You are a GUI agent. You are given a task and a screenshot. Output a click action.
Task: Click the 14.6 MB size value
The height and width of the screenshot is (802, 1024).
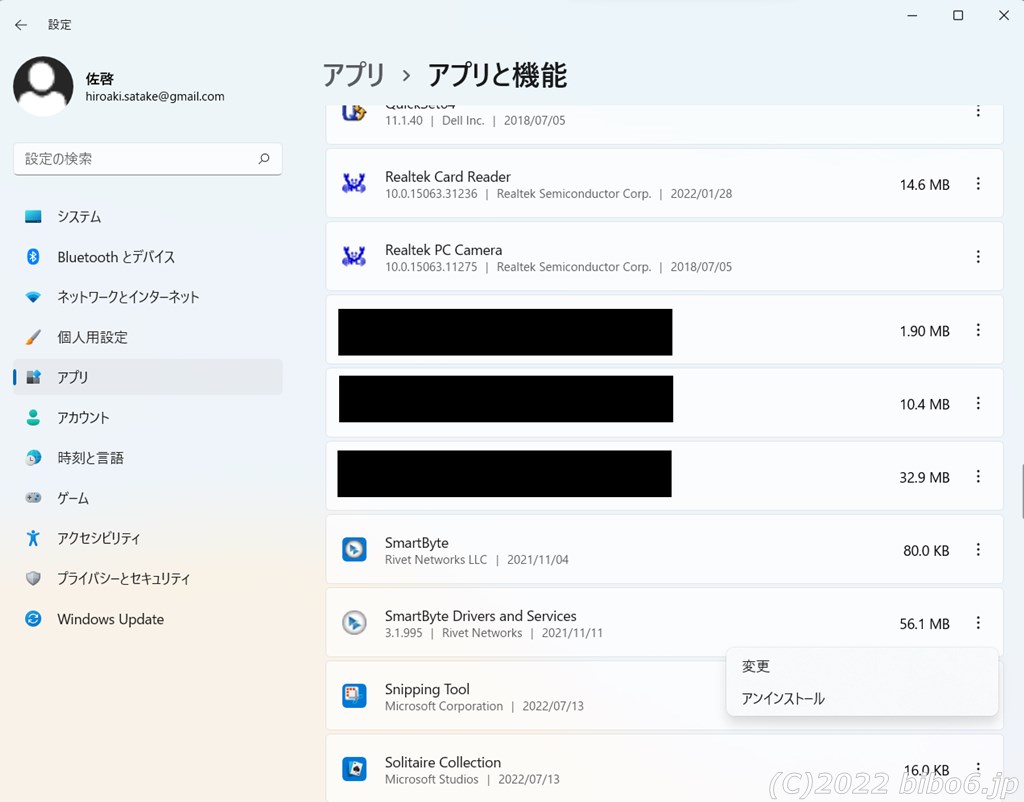point(925,185)
